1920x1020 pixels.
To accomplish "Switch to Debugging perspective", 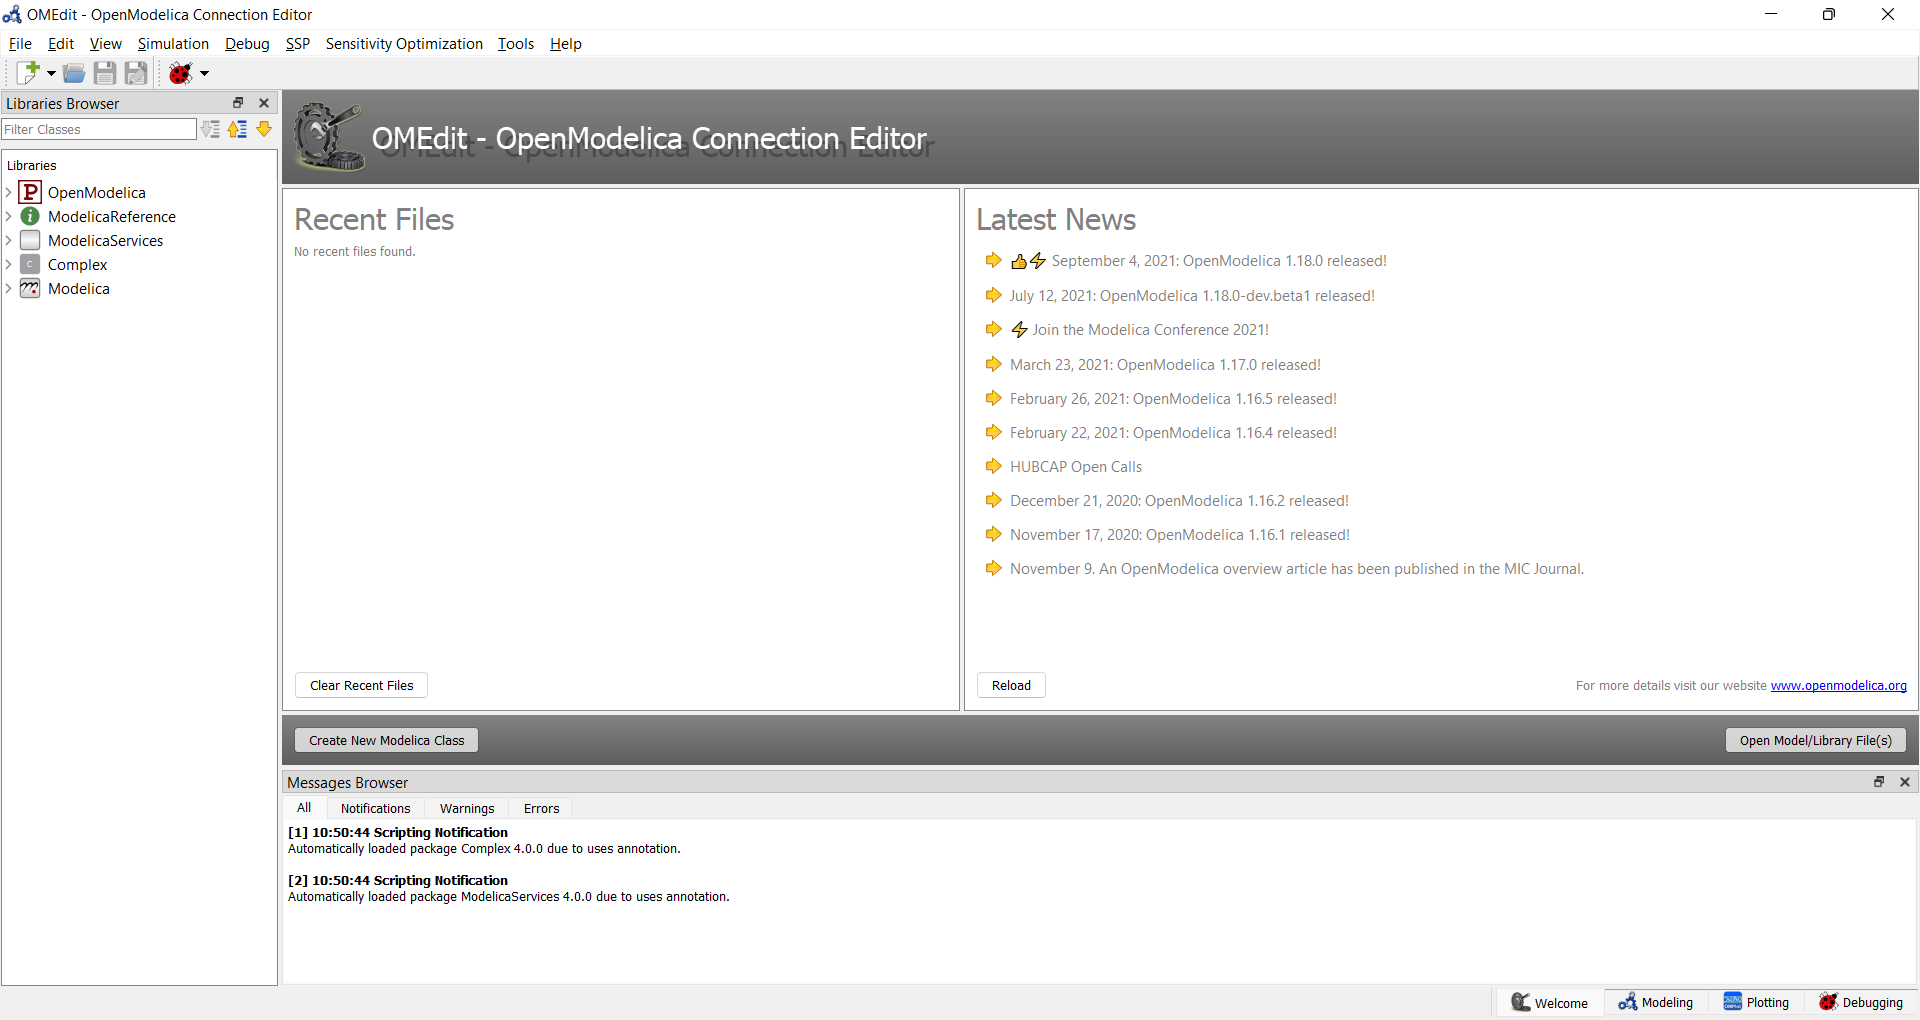I will [1861, 1002].
